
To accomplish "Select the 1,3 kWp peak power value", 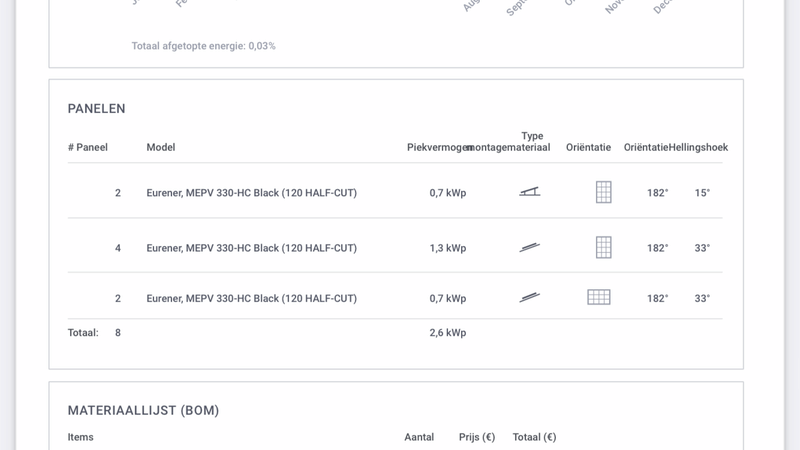I will (x=448, y=248).
